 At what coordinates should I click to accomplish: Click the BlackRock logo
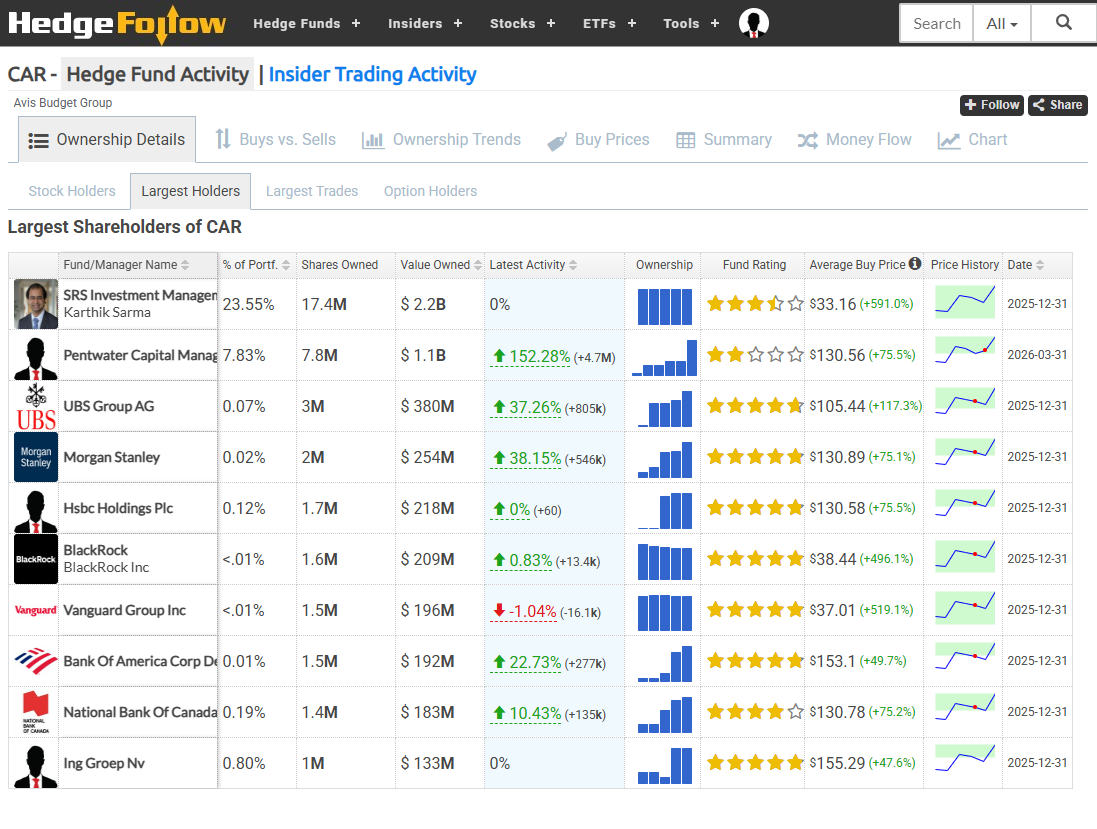click(x=36, y=560)
